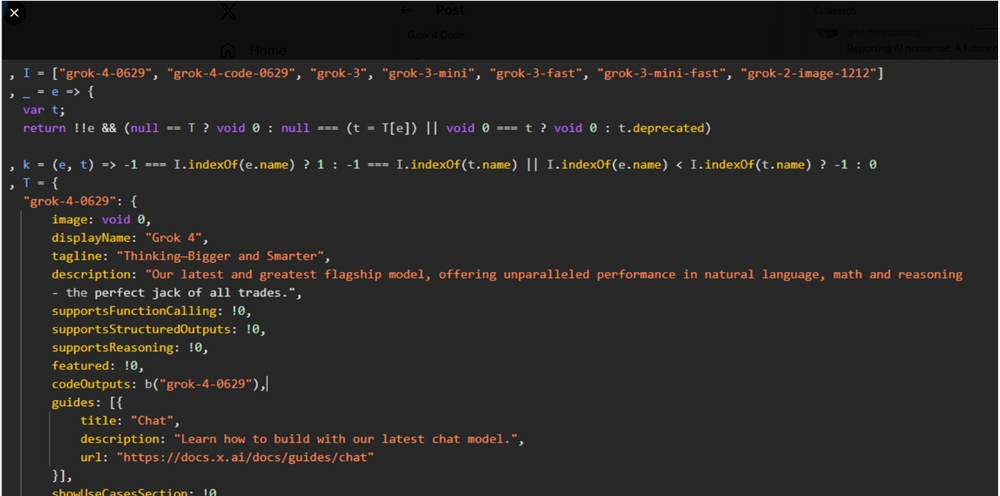1000x496 pixels.
Task: Click the supportsFunctionCalling property
Action: click(134, 311)
